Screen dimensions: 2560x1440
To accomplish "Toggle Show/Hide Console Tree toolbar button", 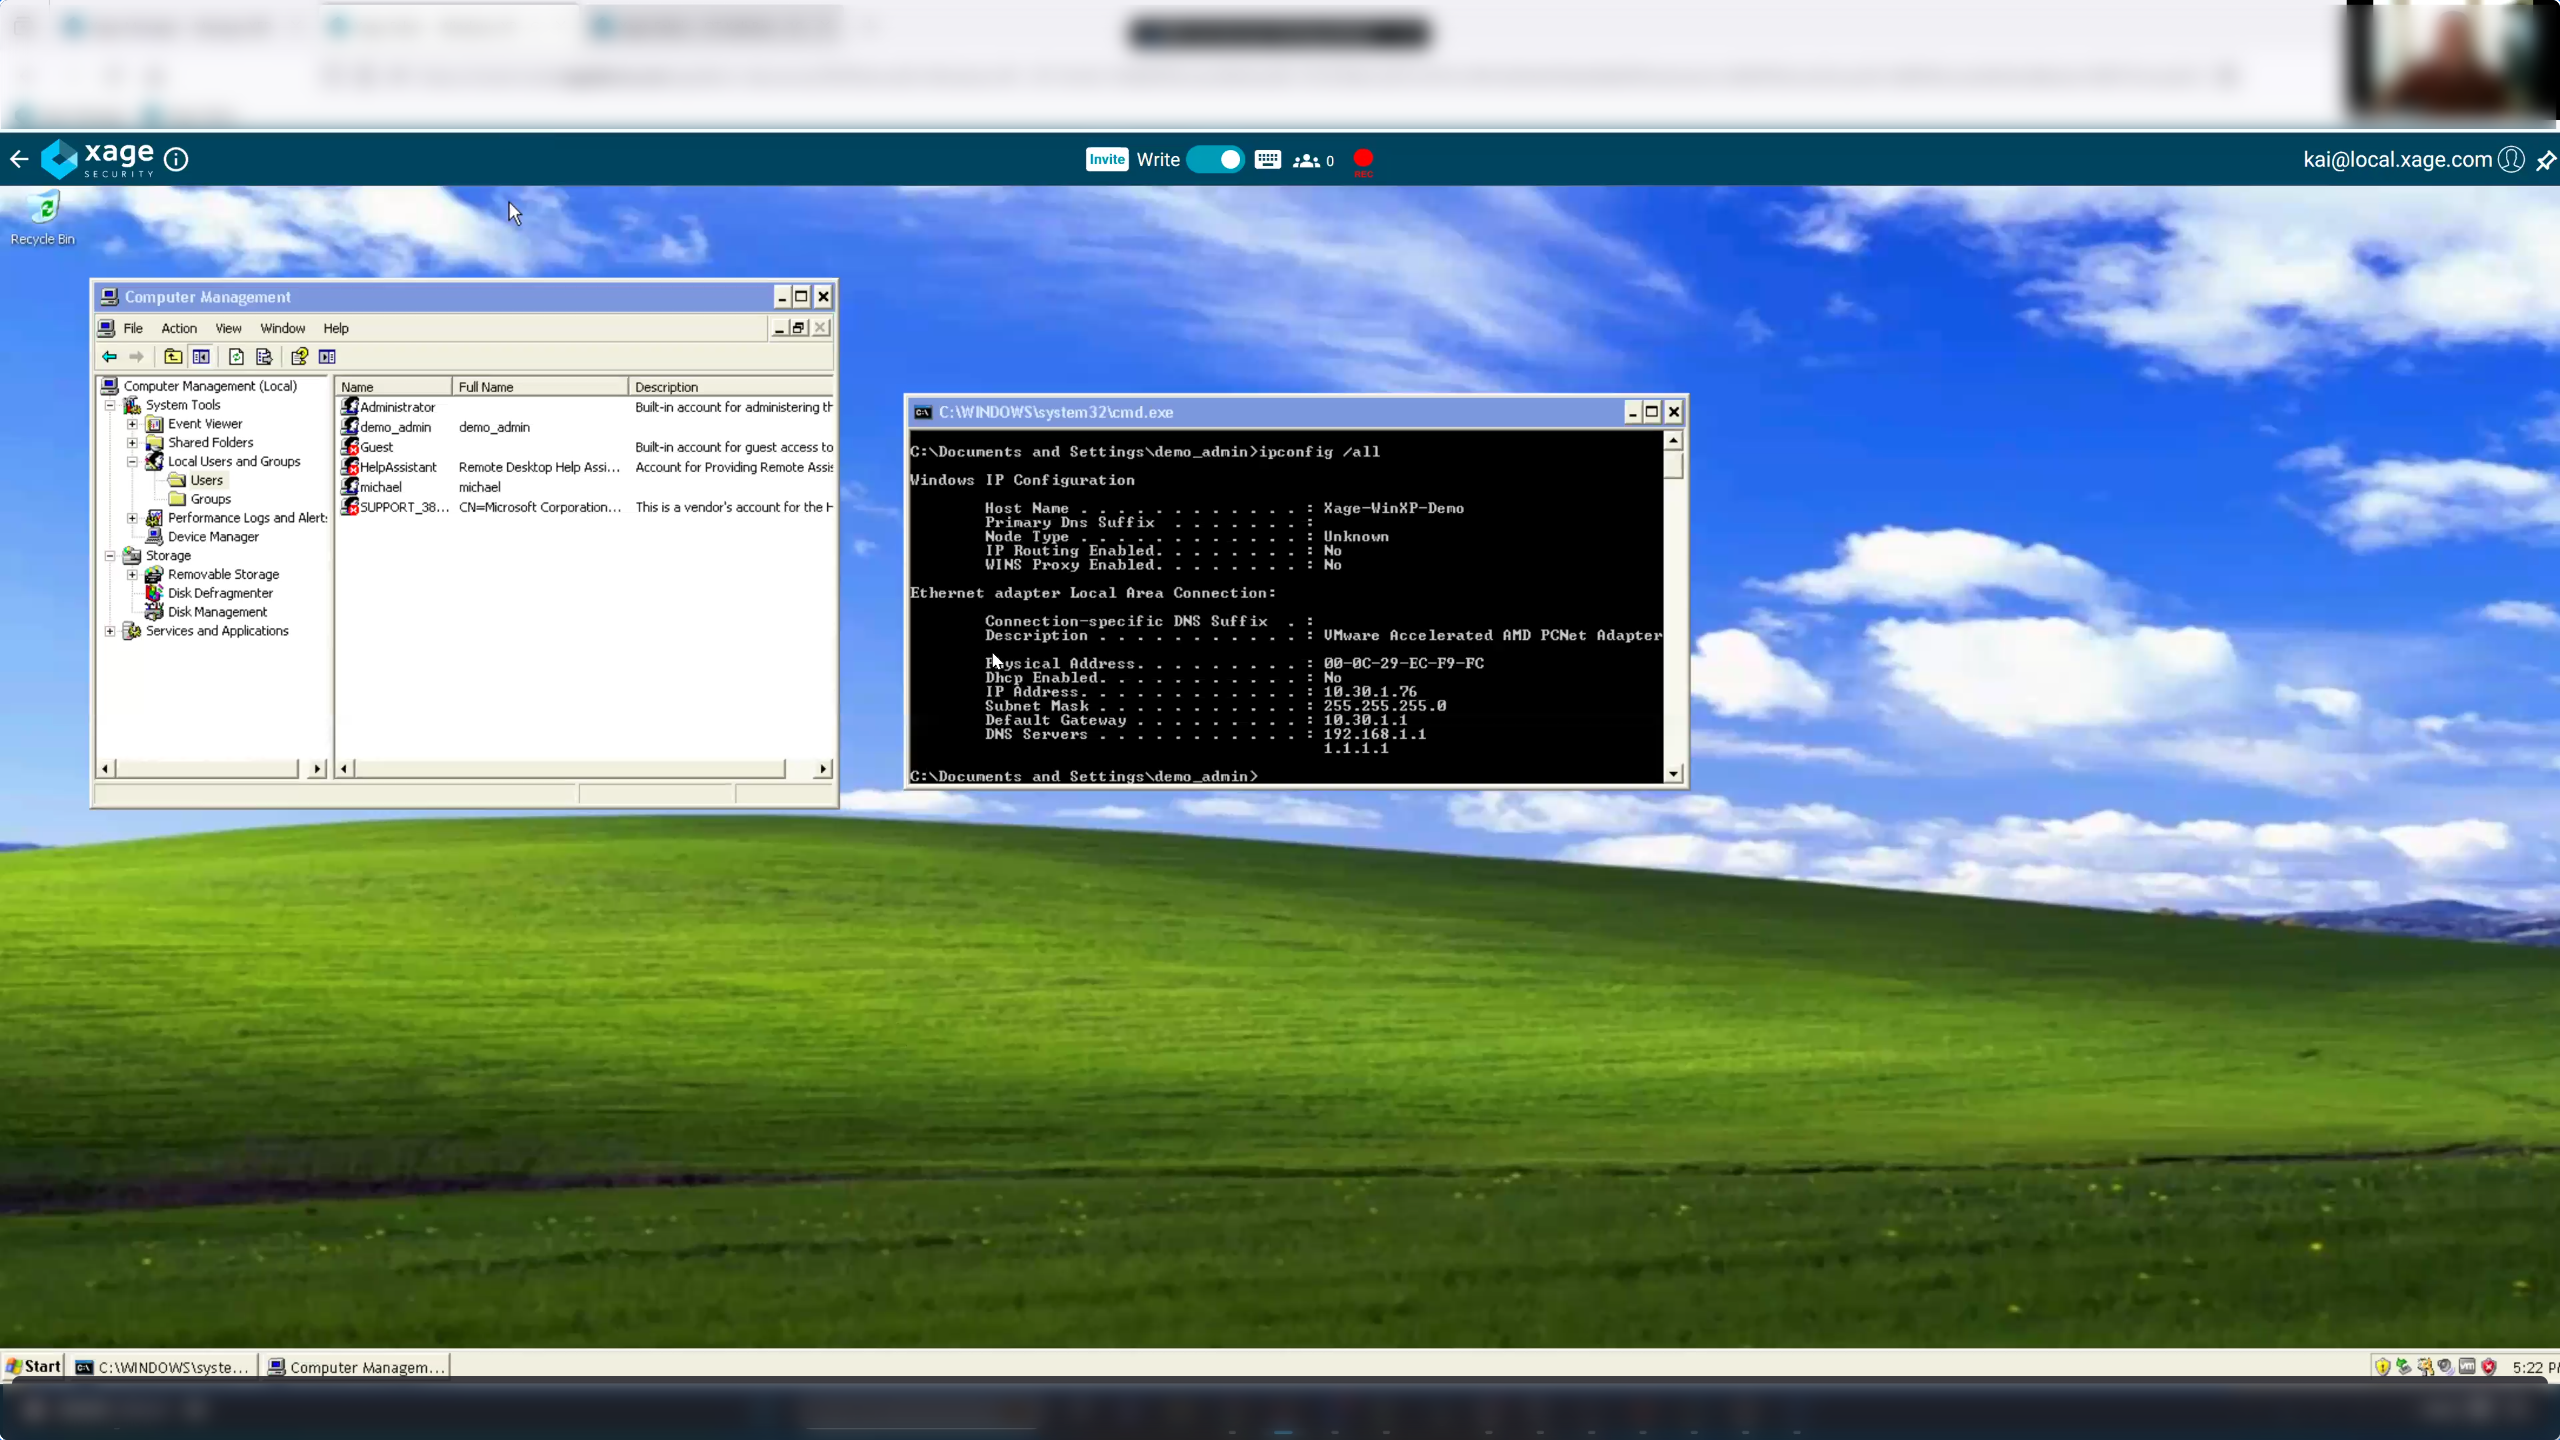I will tap(201, 357).
